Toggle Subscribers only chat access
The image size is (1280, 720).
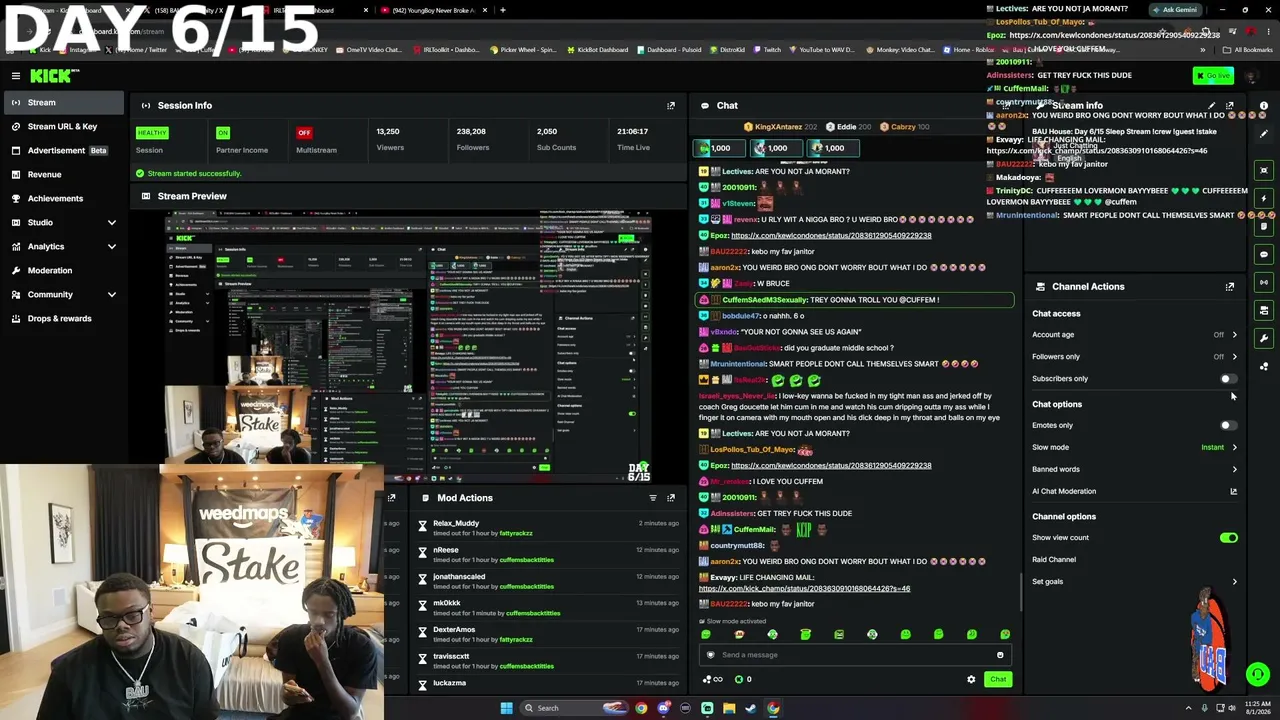tap(1228, 379)
